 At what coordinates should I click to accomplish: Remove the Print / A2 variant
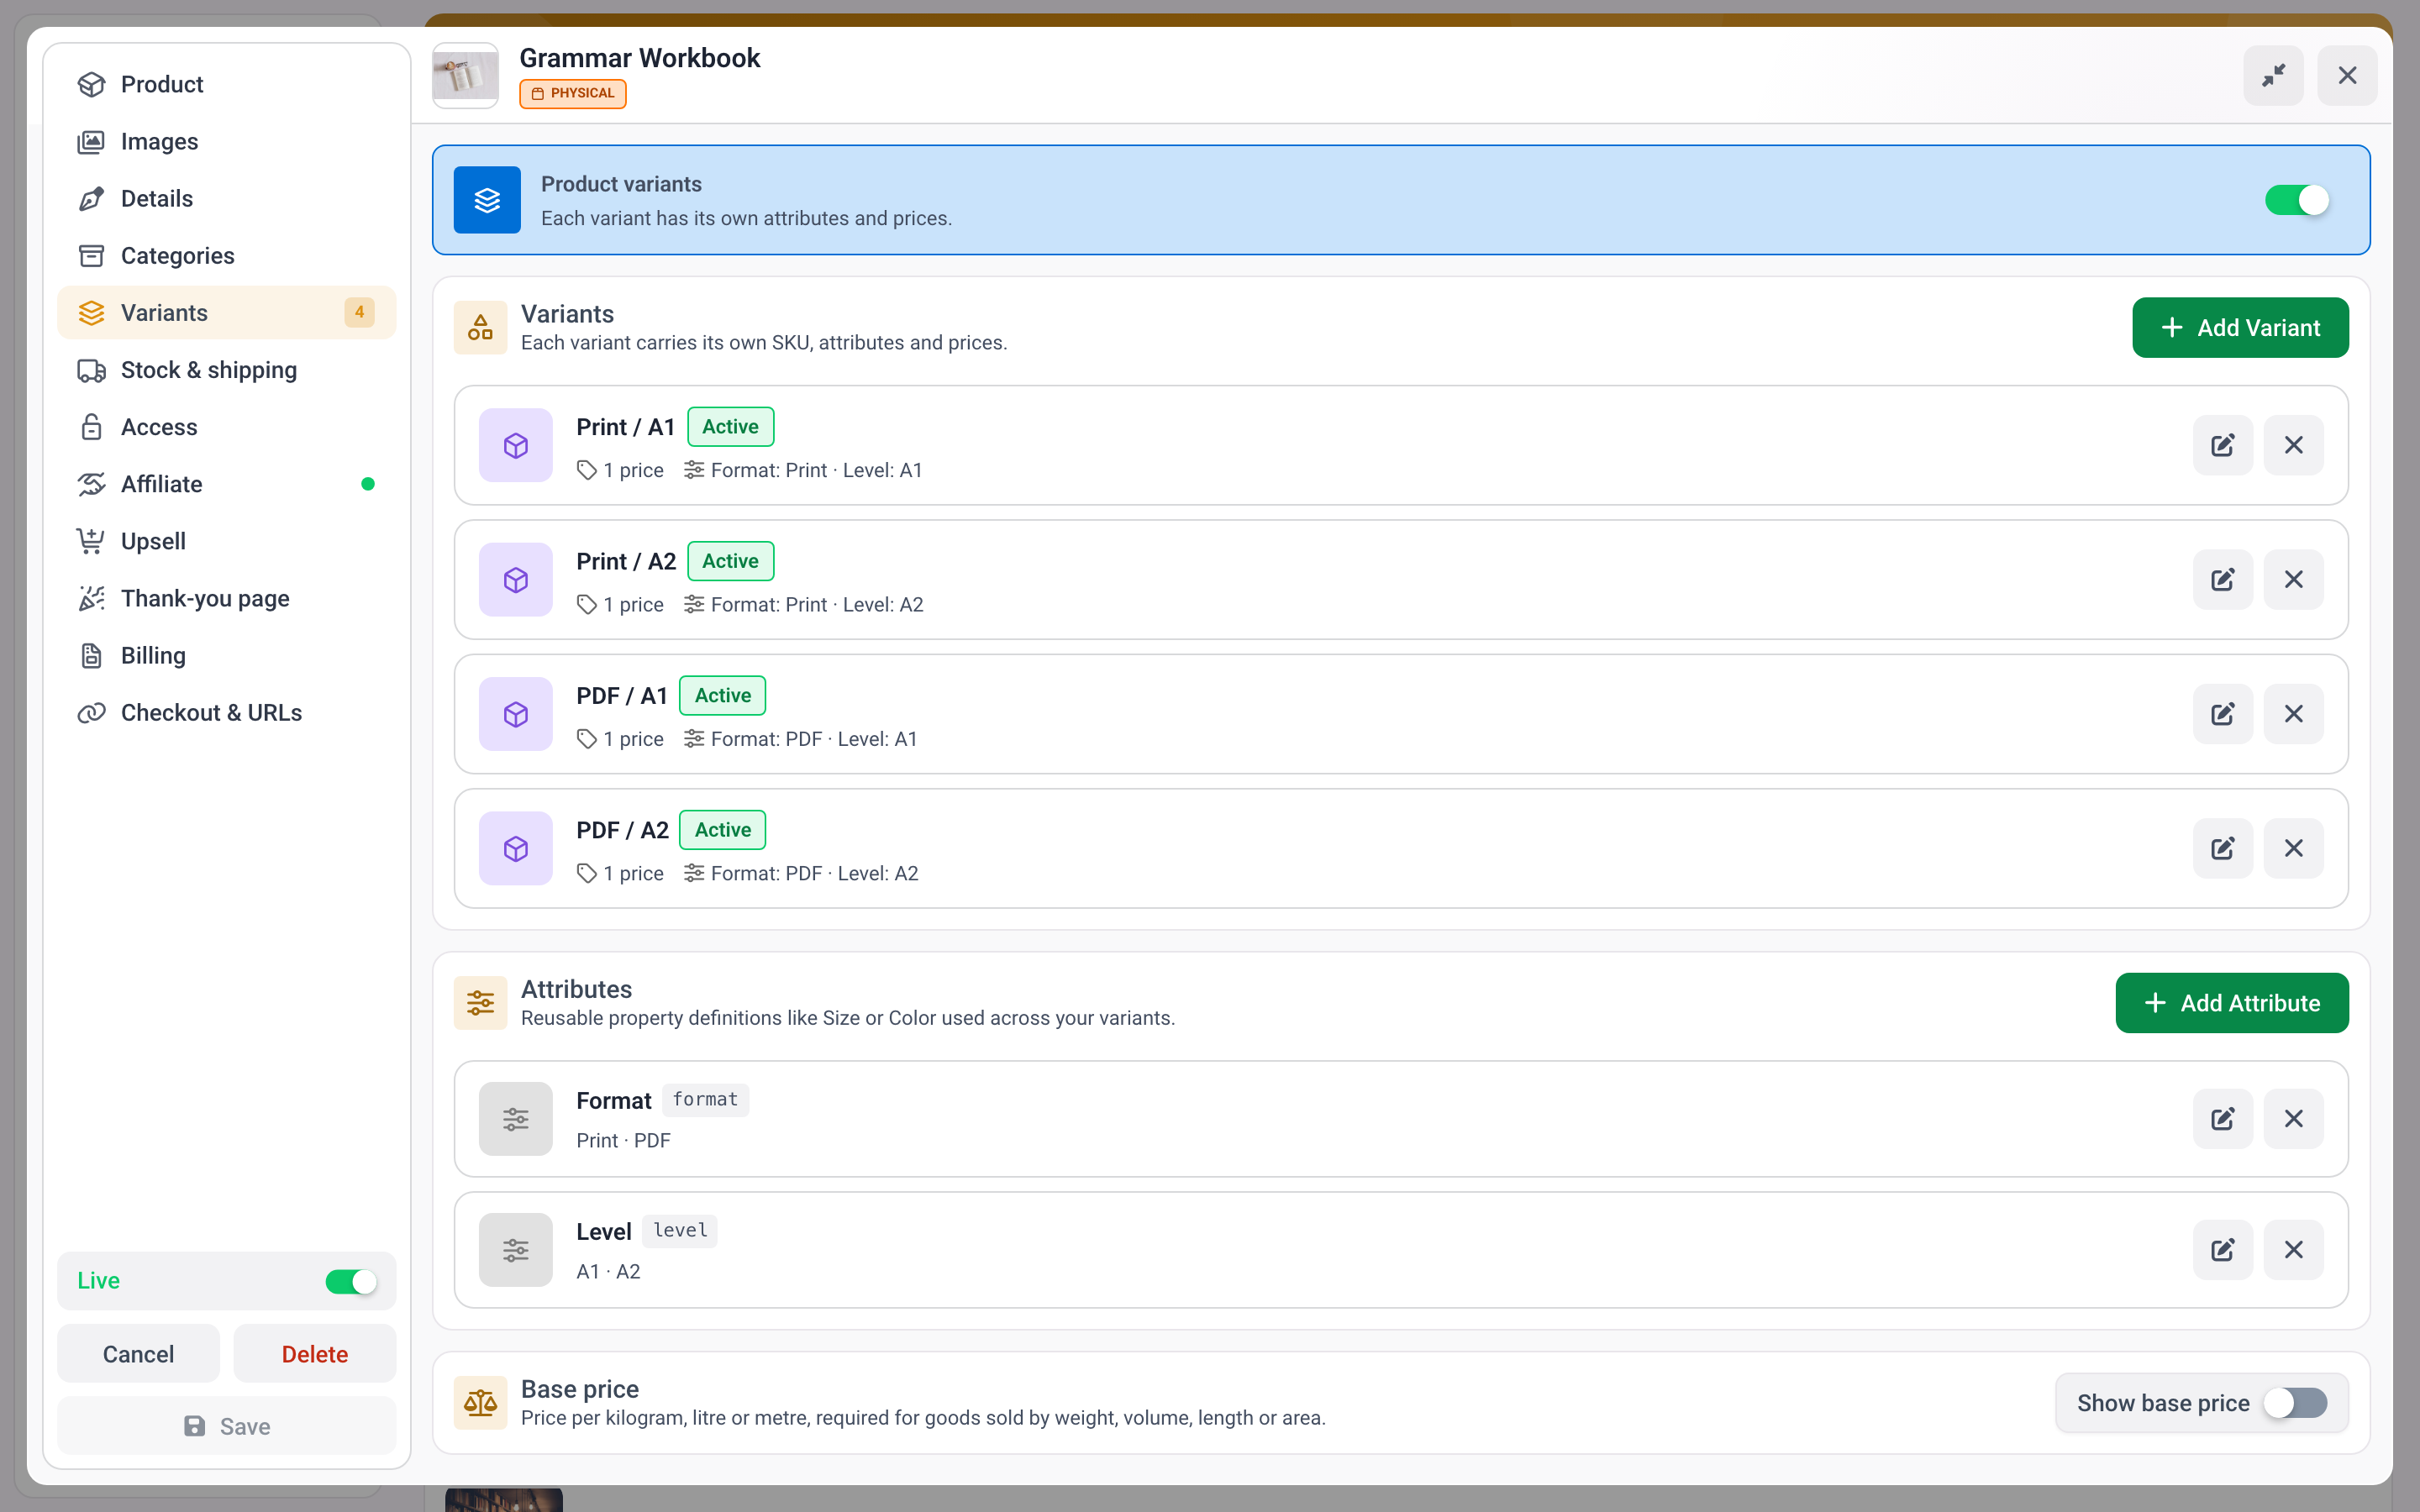pos(2293,580)
